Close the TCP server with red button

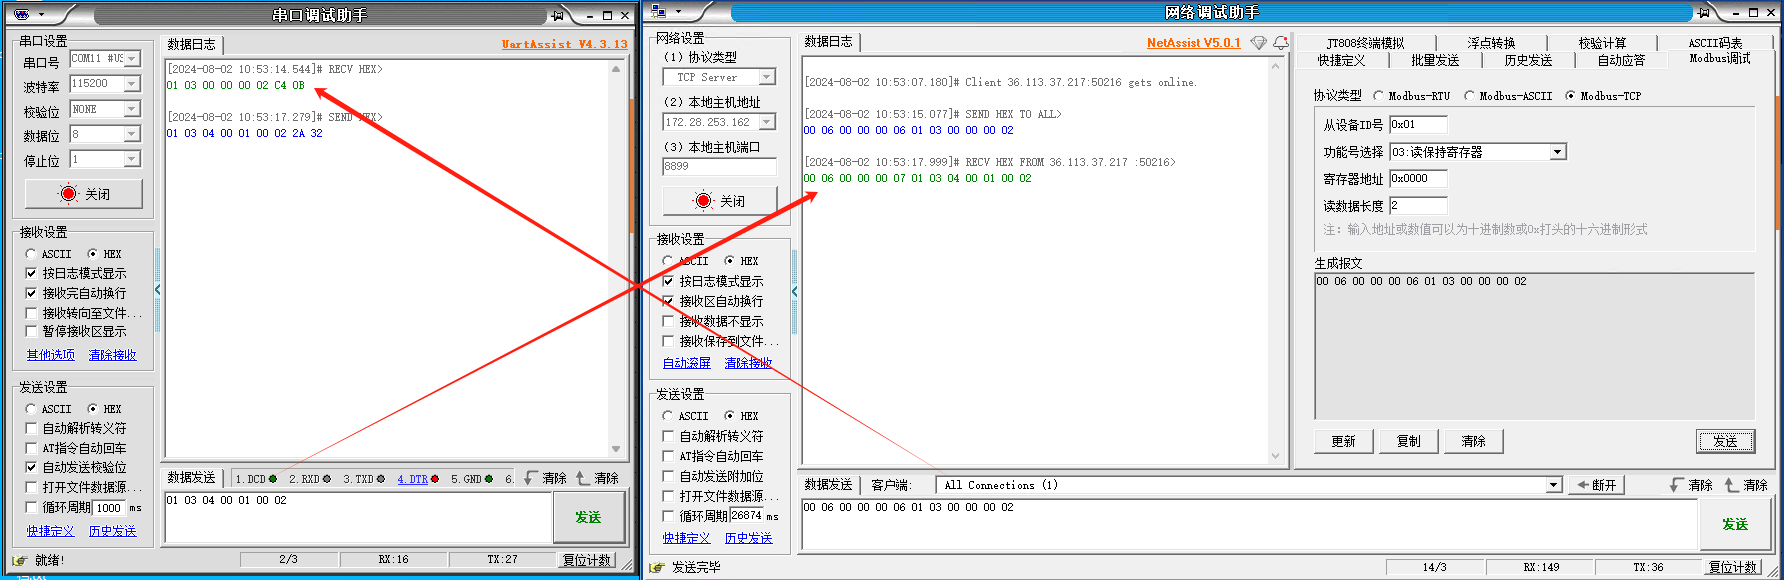719,201
